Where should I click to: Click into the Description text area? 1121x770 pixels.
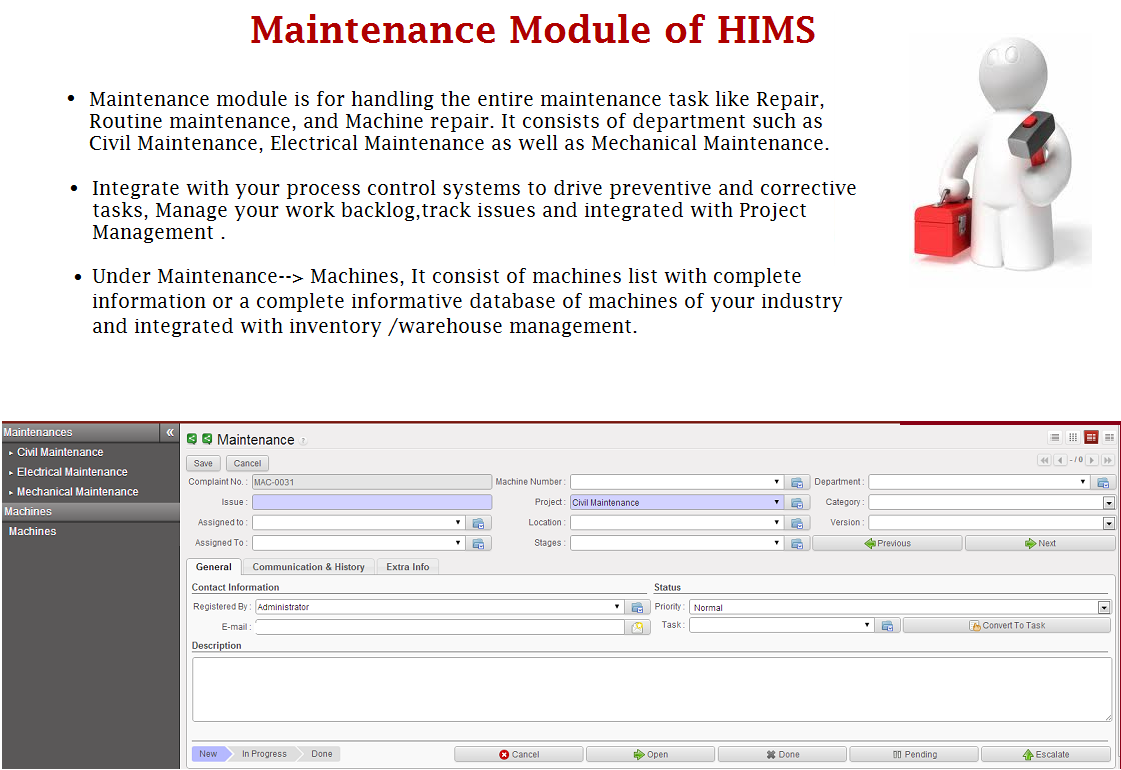[x=652, y=689]
